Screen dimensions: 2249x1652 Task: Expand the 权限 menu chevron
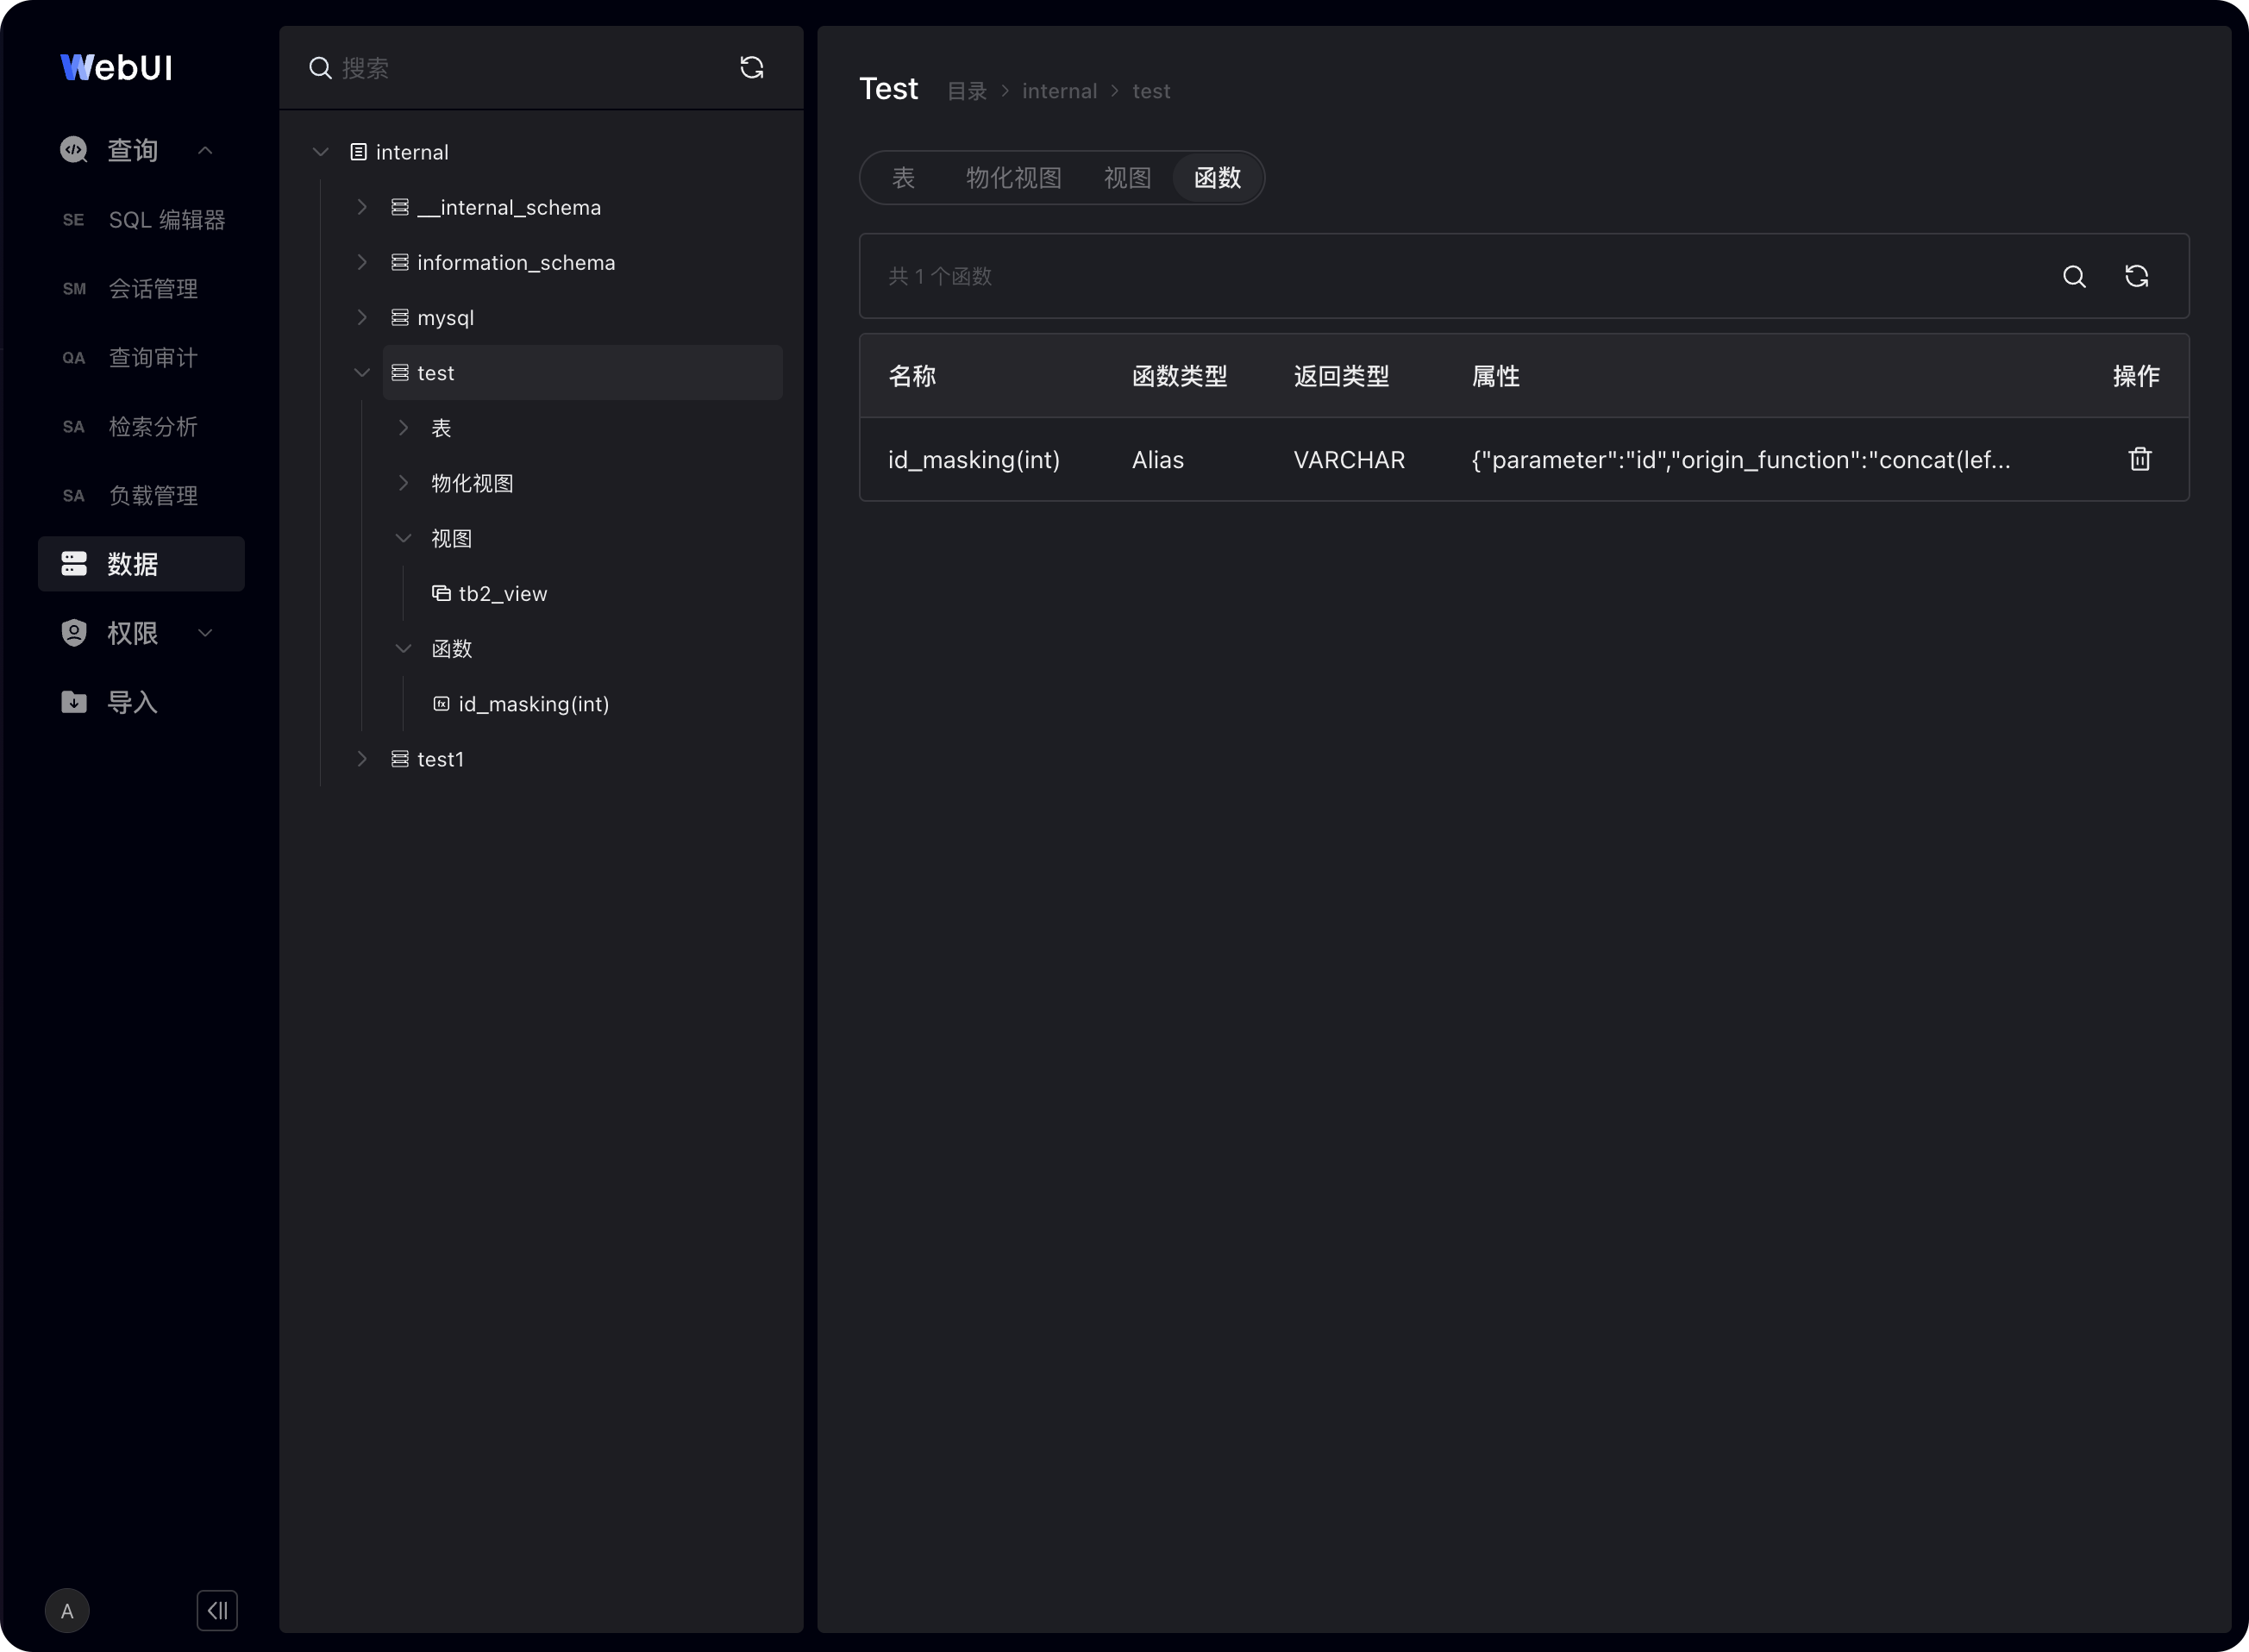tap(205, 633)
